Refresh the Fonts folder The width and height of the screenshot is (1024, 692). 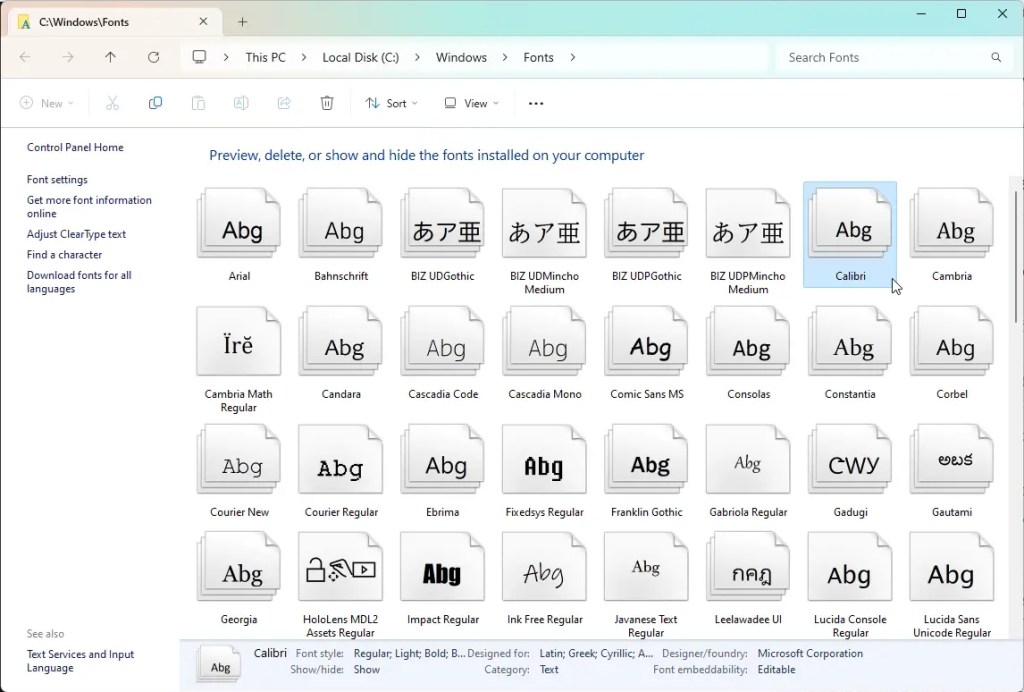(x=153, y=57)
